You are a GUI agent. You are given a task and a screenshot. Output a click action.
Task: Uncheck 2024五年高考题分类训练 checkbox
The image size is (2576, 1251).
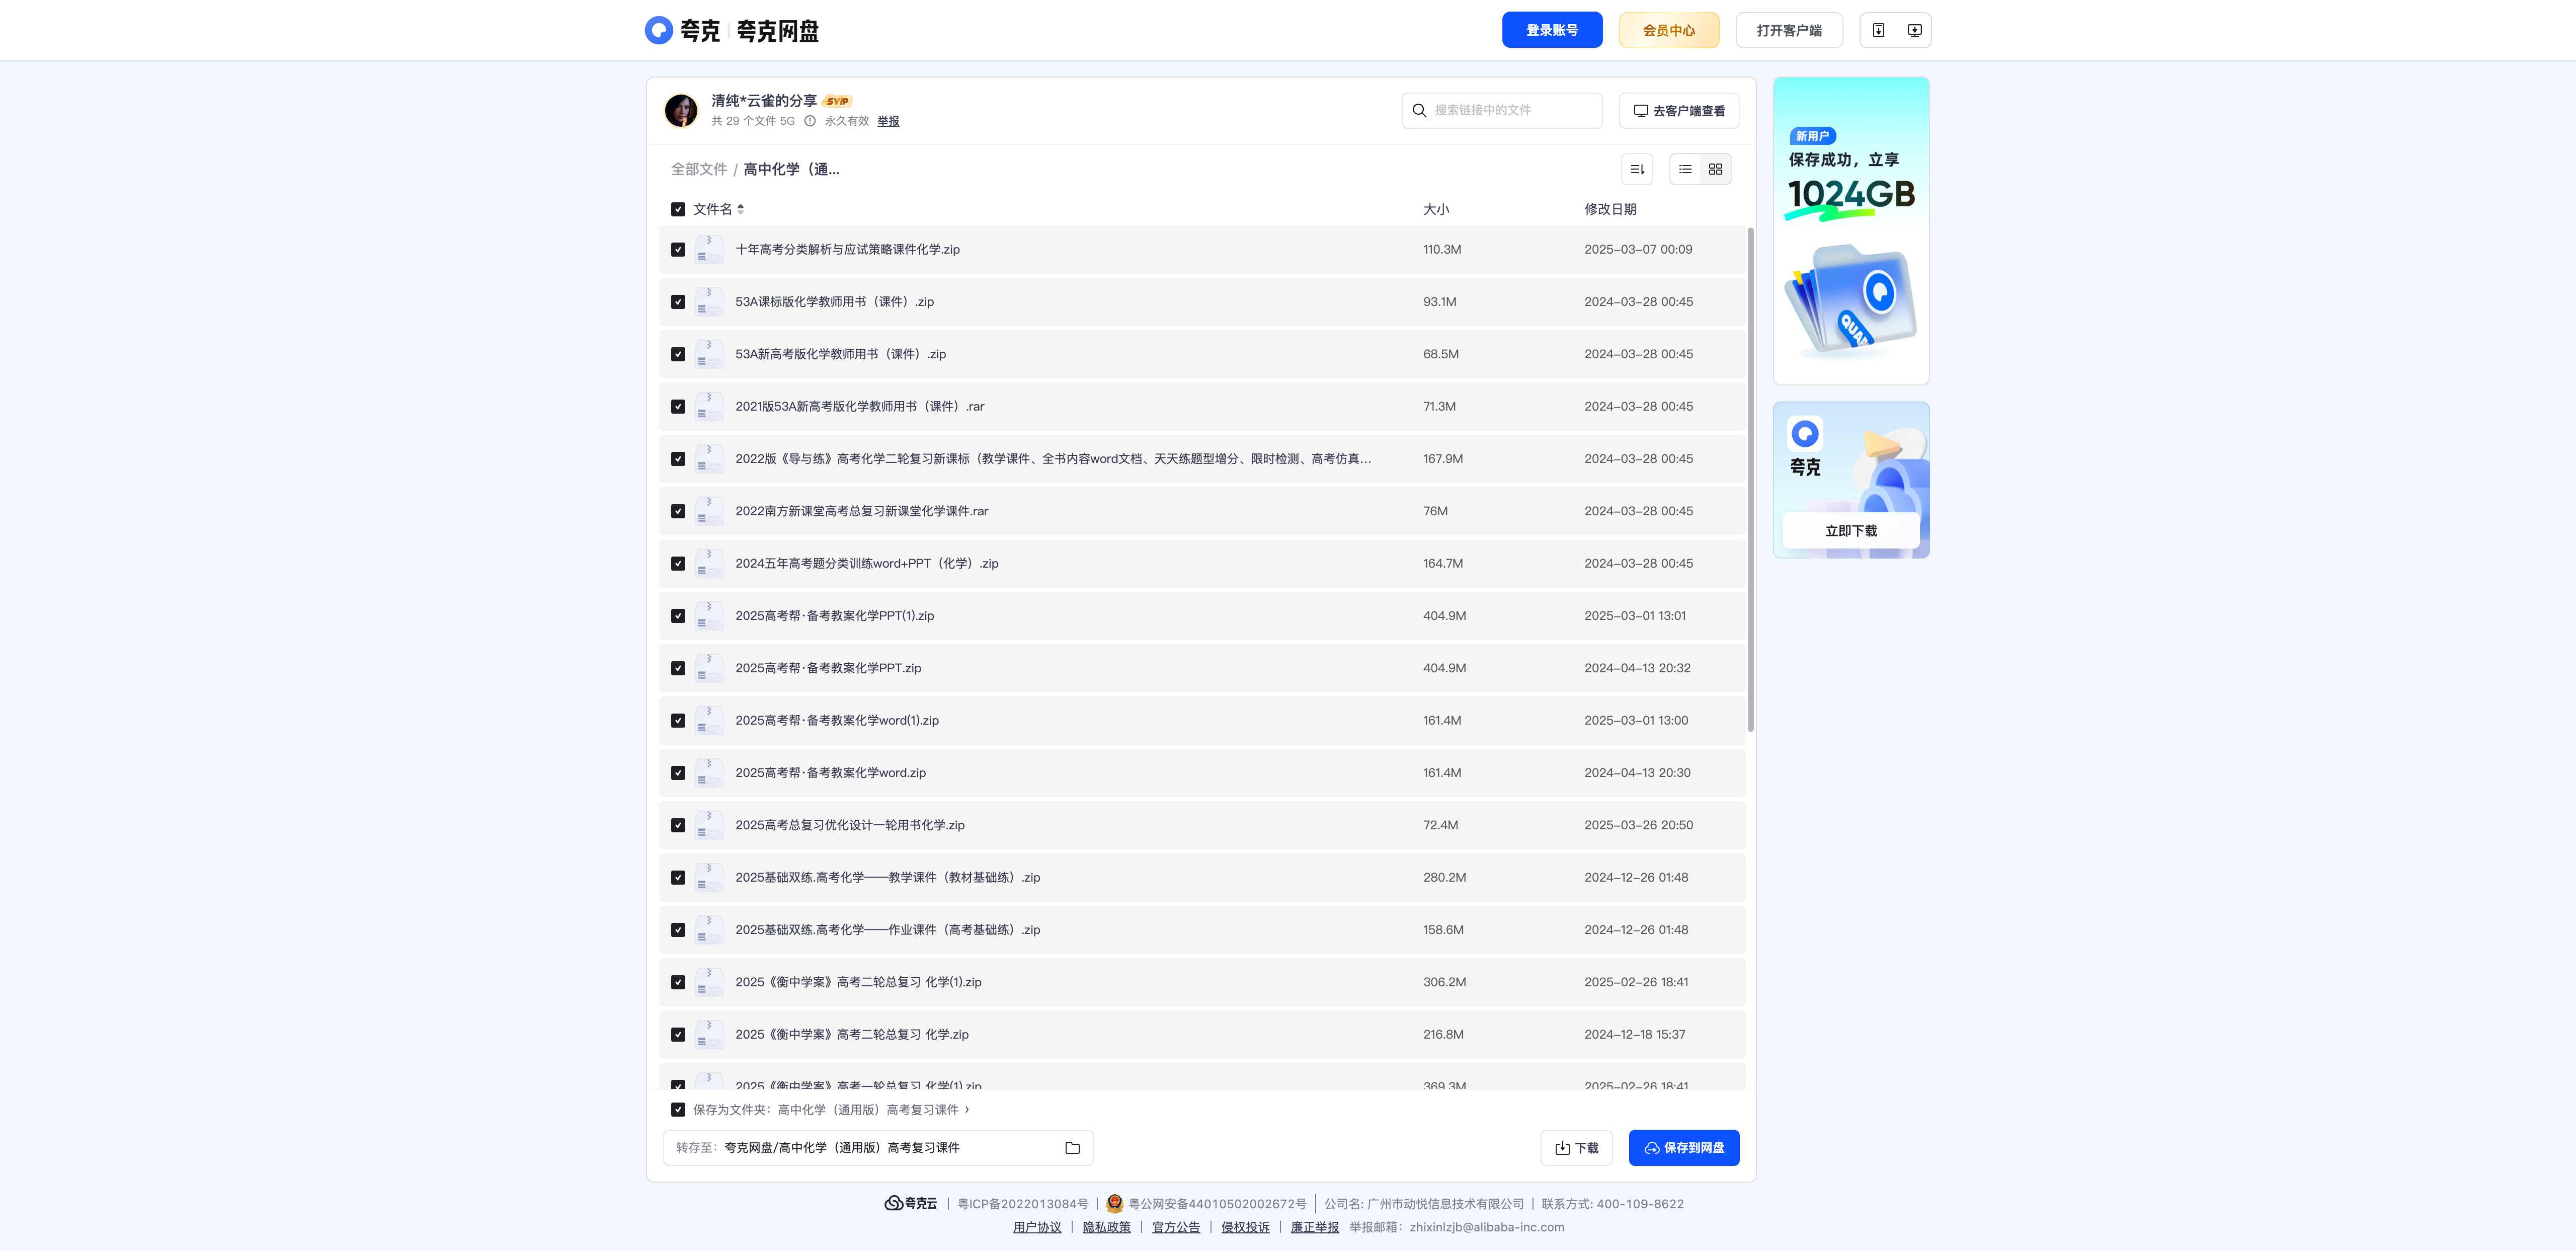point(678,563)
